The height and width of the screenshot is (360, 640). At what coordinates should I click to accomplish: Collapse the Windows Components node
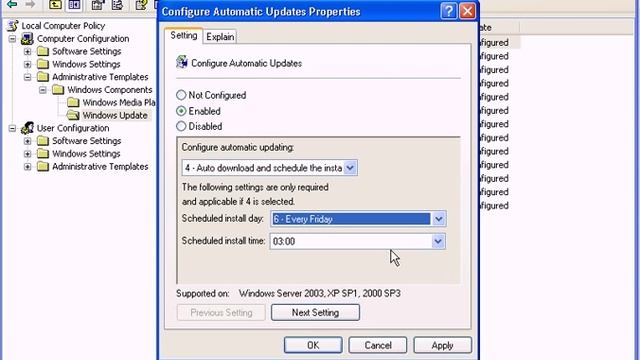pos(43,90)
